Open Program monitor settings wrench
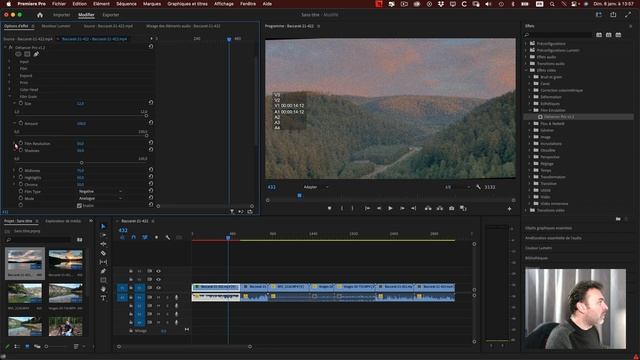 [x=478, y=187]
